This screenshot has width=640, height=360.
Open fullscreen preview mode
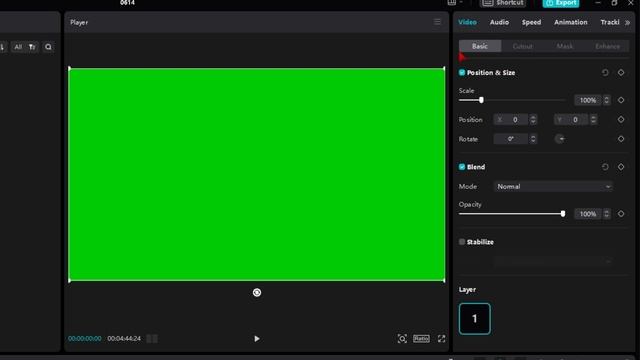pyautogui.click(x=442, y=339)
